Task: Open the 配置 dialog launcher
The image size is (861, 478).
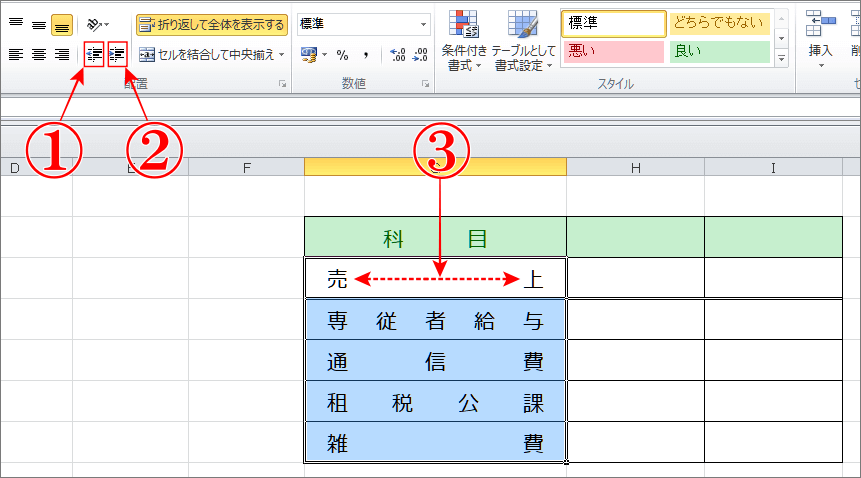Action: [x=282, y=84]
